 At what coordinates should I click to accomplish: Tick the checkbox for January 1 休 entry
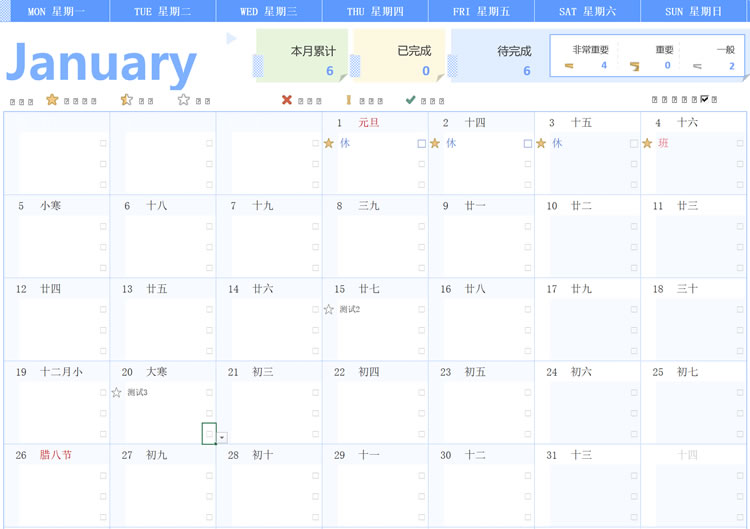pyautogui.click(x=421, y=143)
